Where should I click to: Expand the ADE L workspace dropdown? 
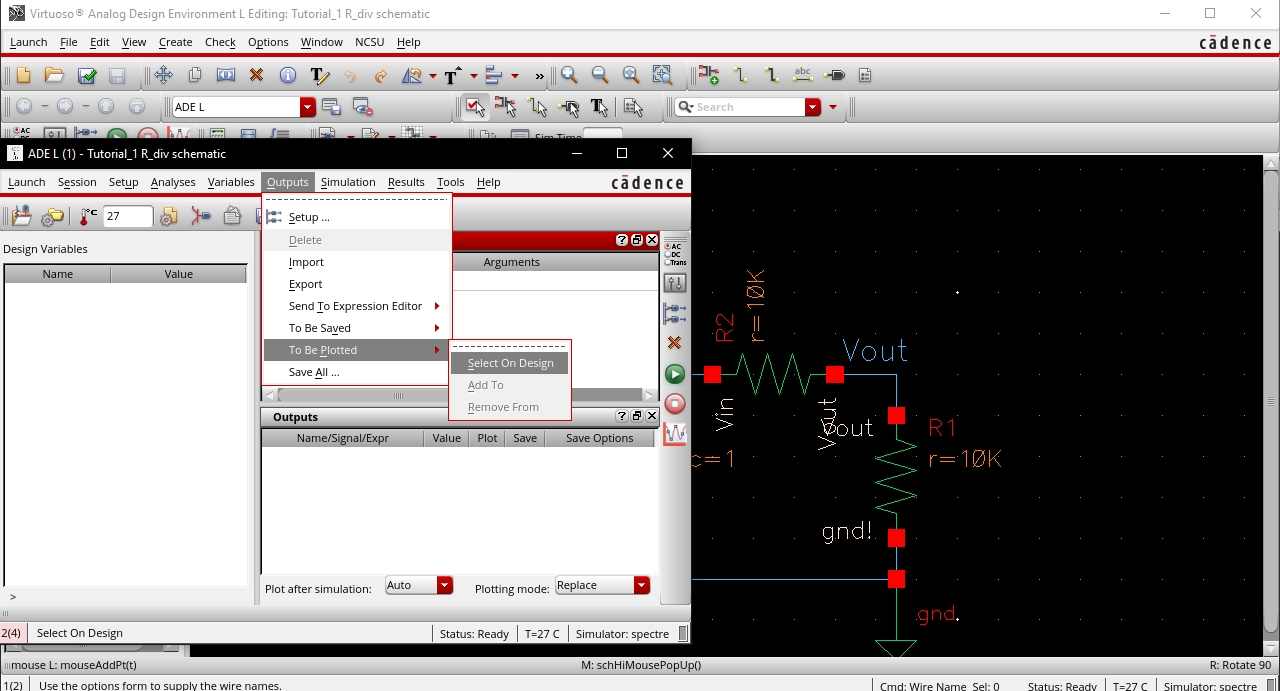point(308,107)
